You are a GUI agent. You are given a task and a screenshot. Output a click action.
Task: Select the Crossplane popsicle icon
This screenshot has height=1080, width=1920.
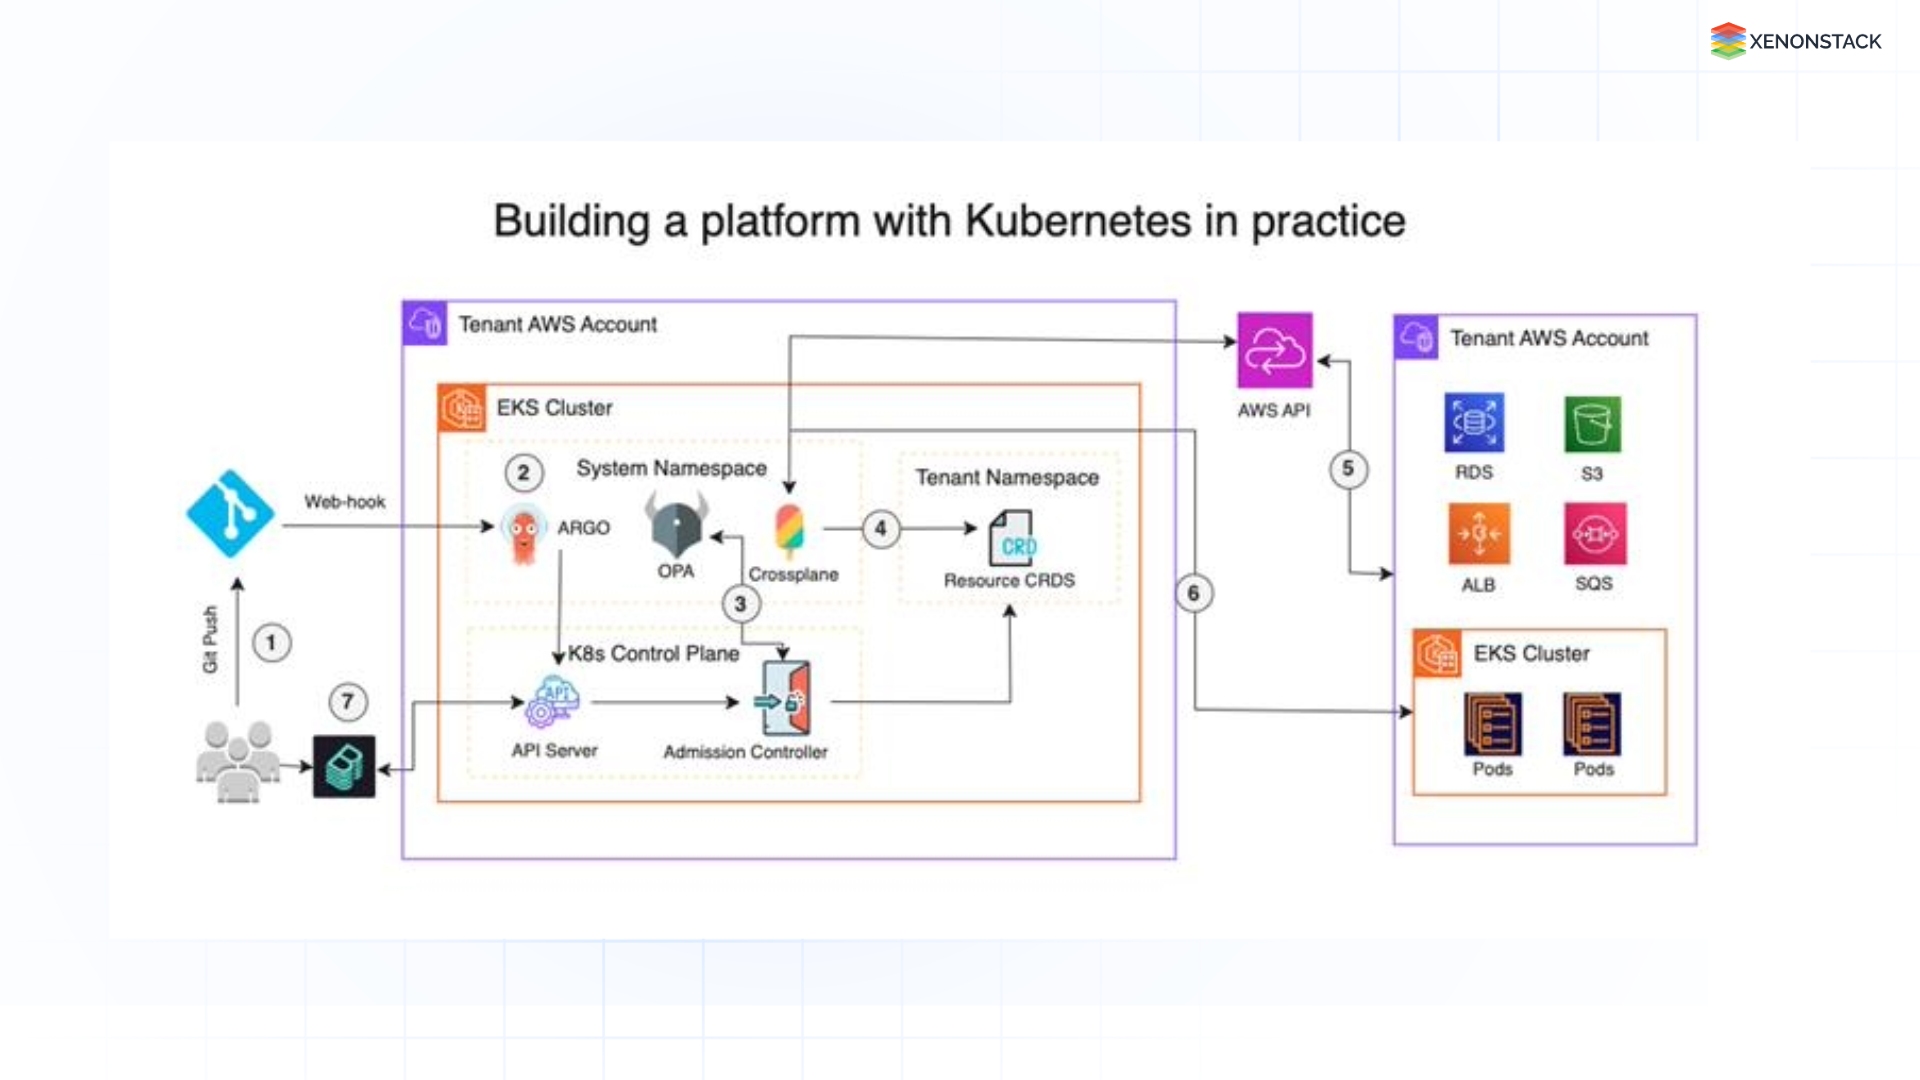click(x=789, y=531)
